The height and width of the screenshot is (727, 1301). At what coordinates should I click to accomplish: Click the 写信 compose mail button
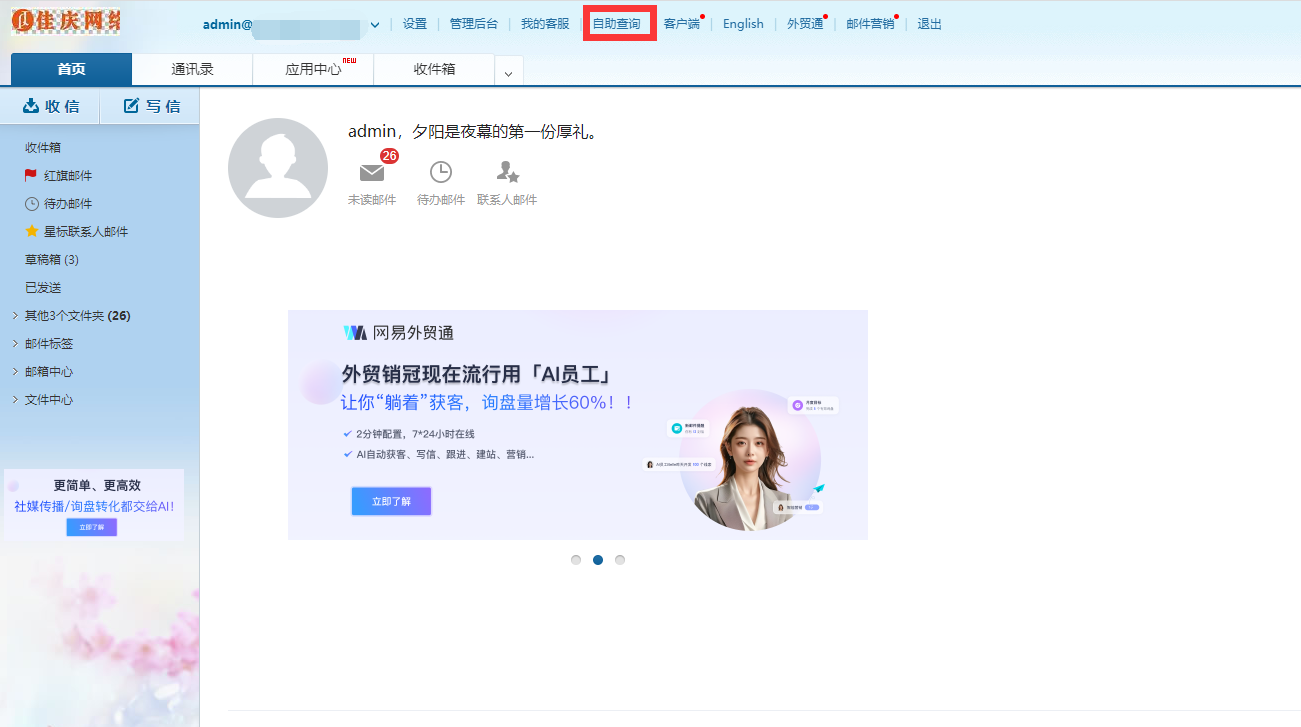click(x=150, y=106)
